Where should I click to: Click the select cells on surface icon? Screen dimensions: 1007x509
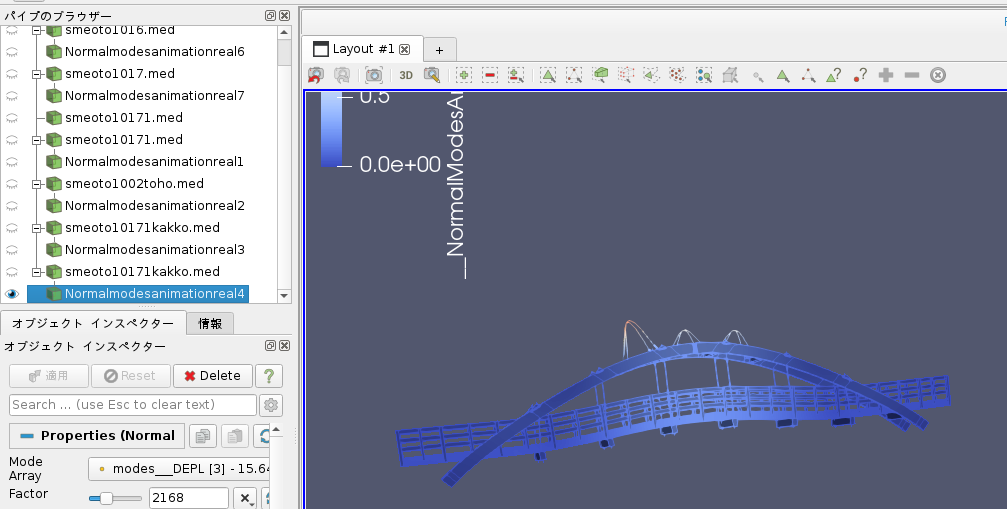click(548, 75)
